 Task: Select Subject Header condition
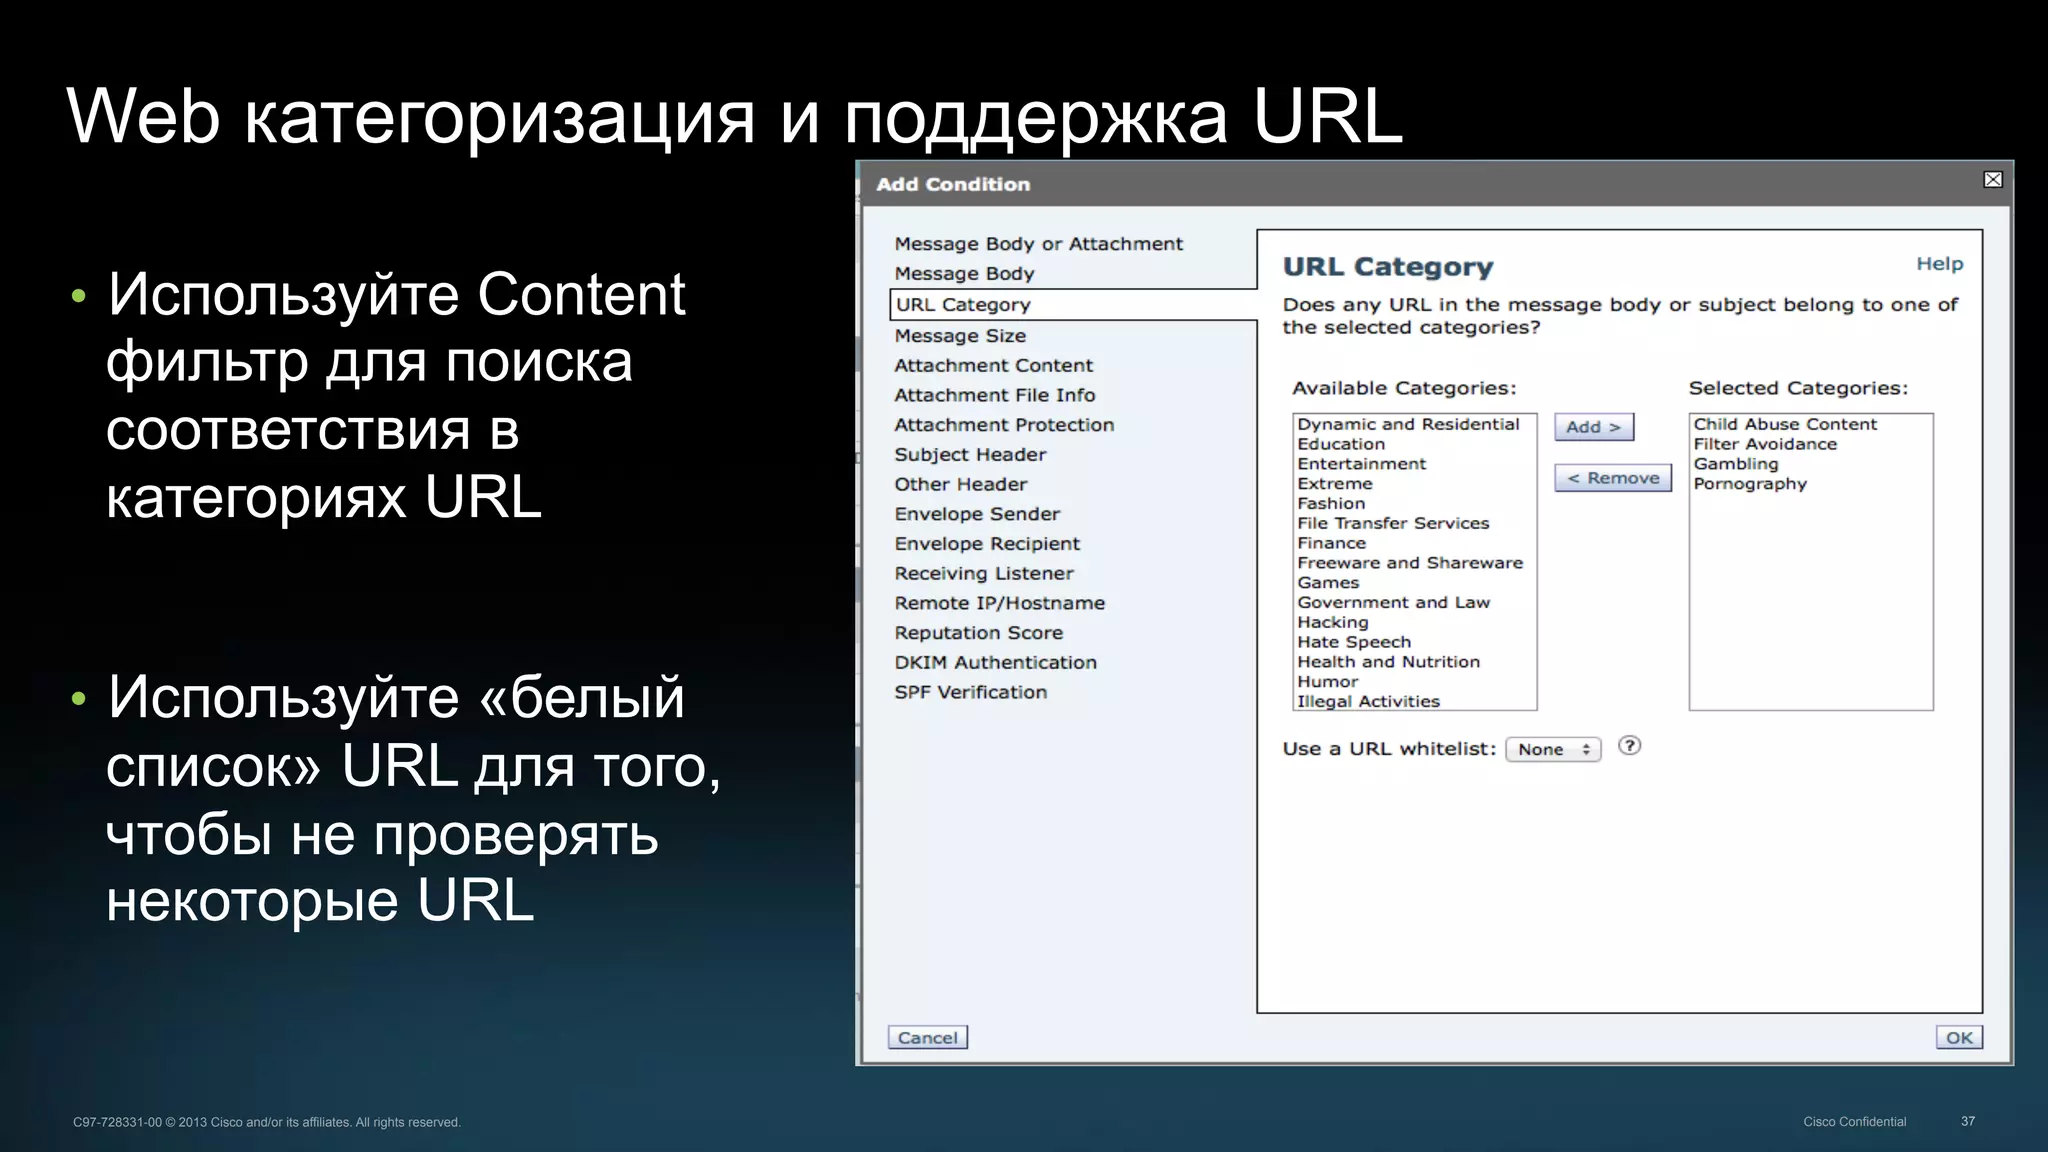tap(970, 455)
